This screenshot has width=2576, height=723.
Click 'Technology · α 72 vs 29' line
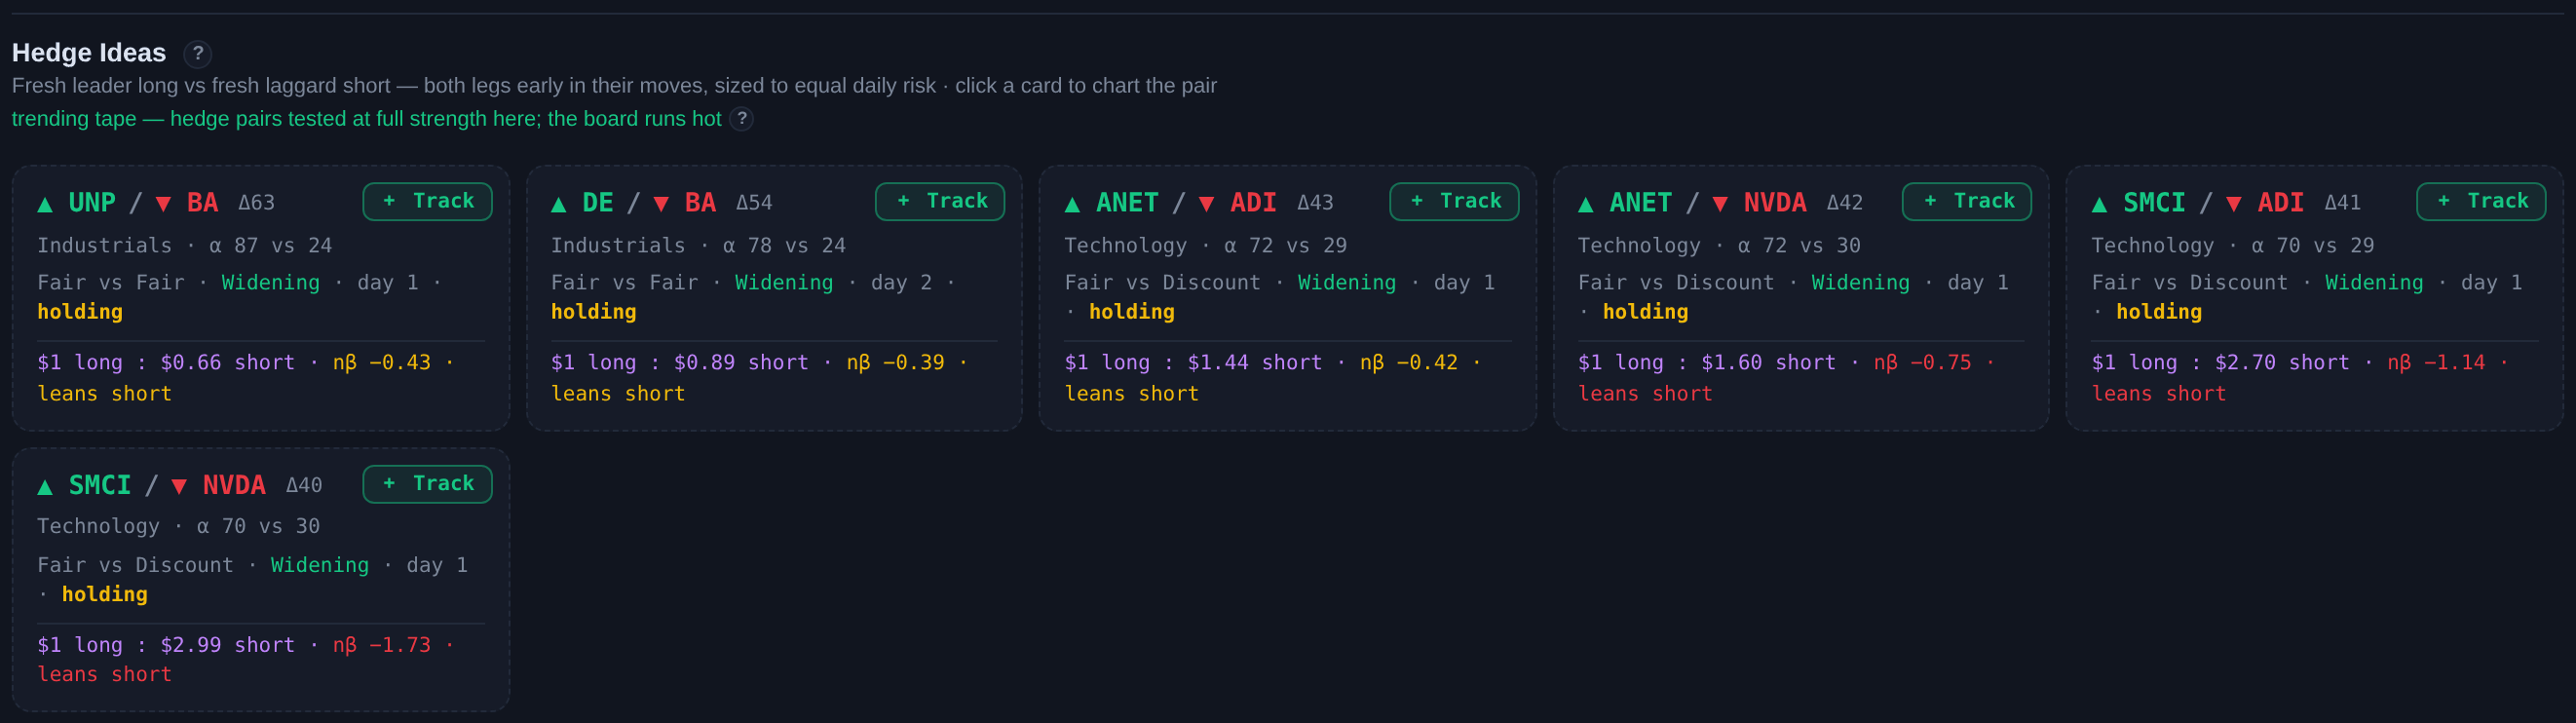(1206, 246)
